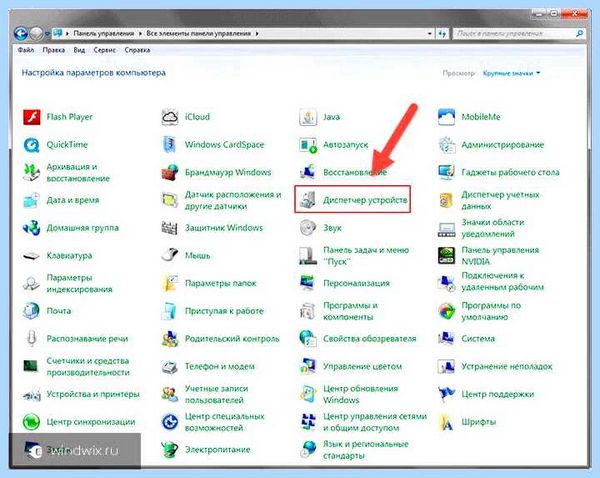Open the MobileMe icon
This screenshot has width=600, height=478.
(x=446, y=117)
